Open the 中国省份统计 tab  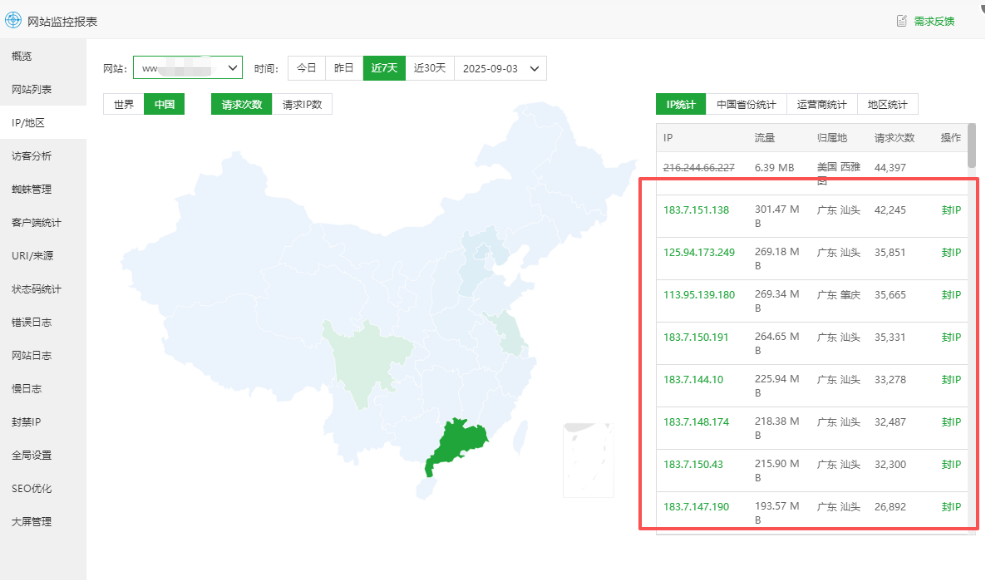[x=746, y=104]
